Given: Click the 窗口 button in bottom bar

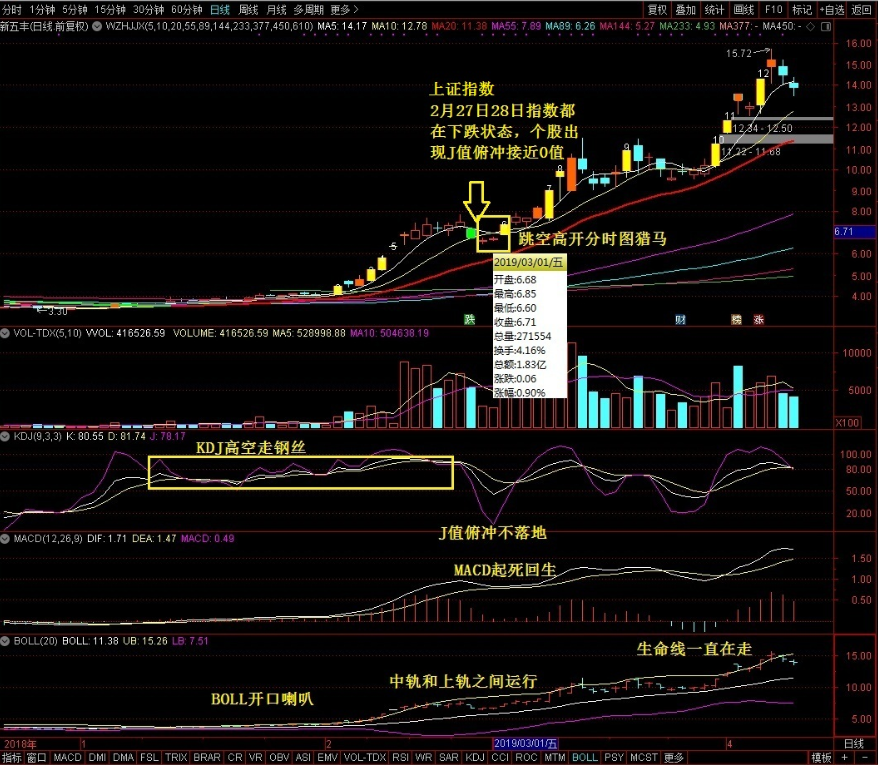Looking at the screenshot, I should (37, 758).
